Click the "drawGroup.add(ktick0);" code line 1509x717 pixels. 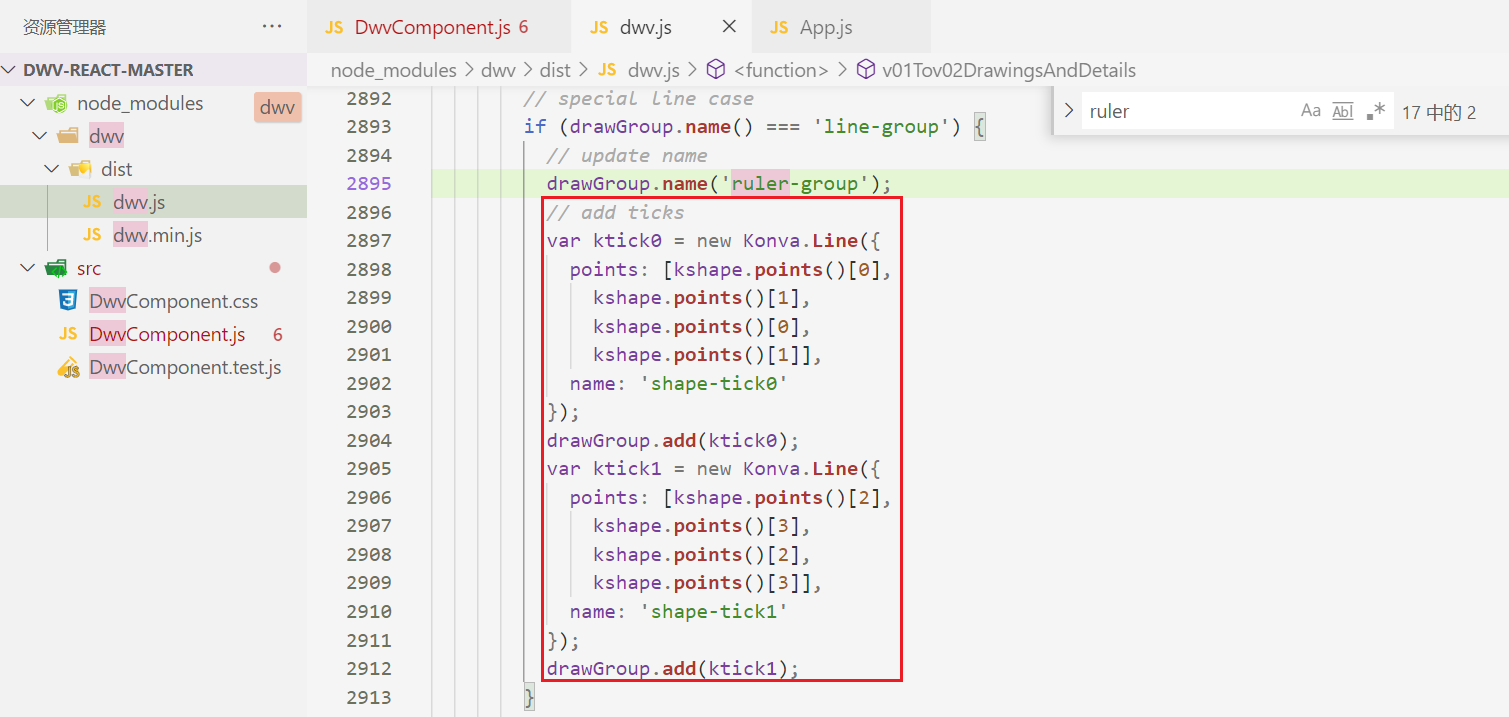click(673, 441)
